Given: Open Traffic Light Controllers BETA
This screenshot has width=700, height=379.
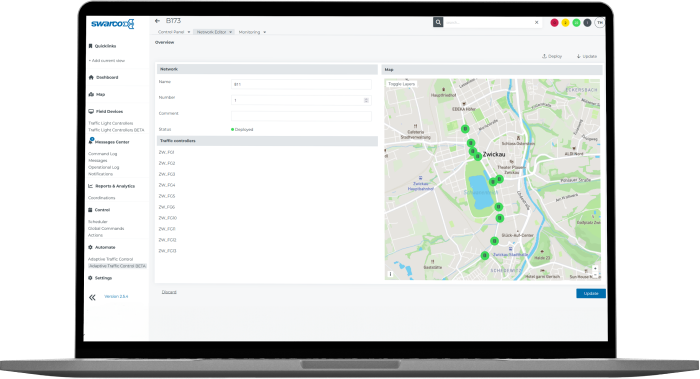Looking at the screenshot, I should 116,130.
